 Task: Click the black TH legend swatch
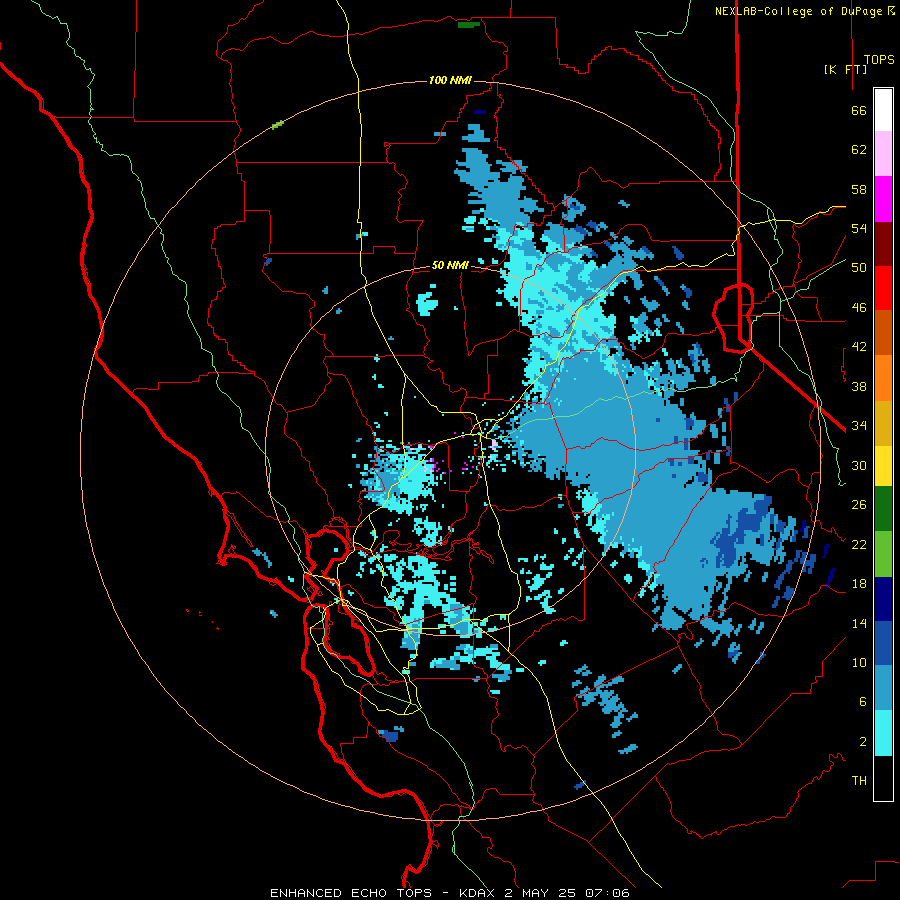pyautogui.click(x=883, y=778)
